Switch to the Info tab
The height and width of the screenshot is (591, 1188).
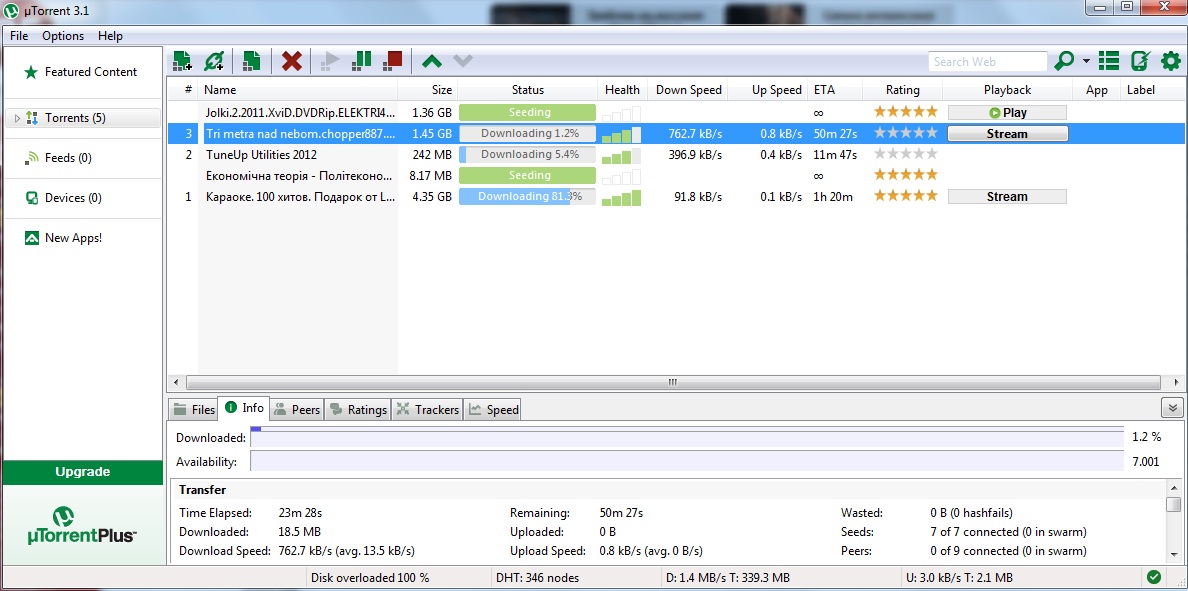point(244,408)
